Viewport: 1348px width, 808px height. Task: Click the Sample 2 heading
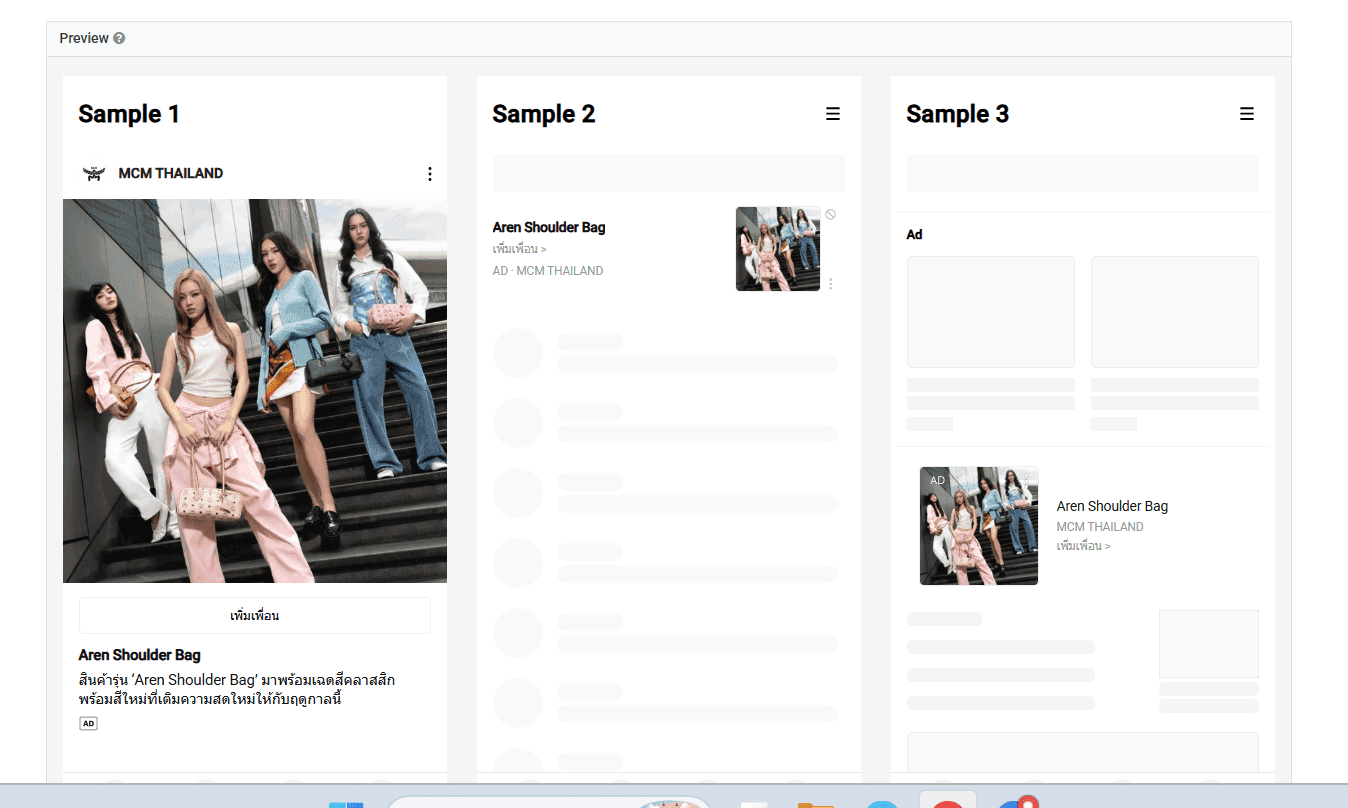click(544, 114)
